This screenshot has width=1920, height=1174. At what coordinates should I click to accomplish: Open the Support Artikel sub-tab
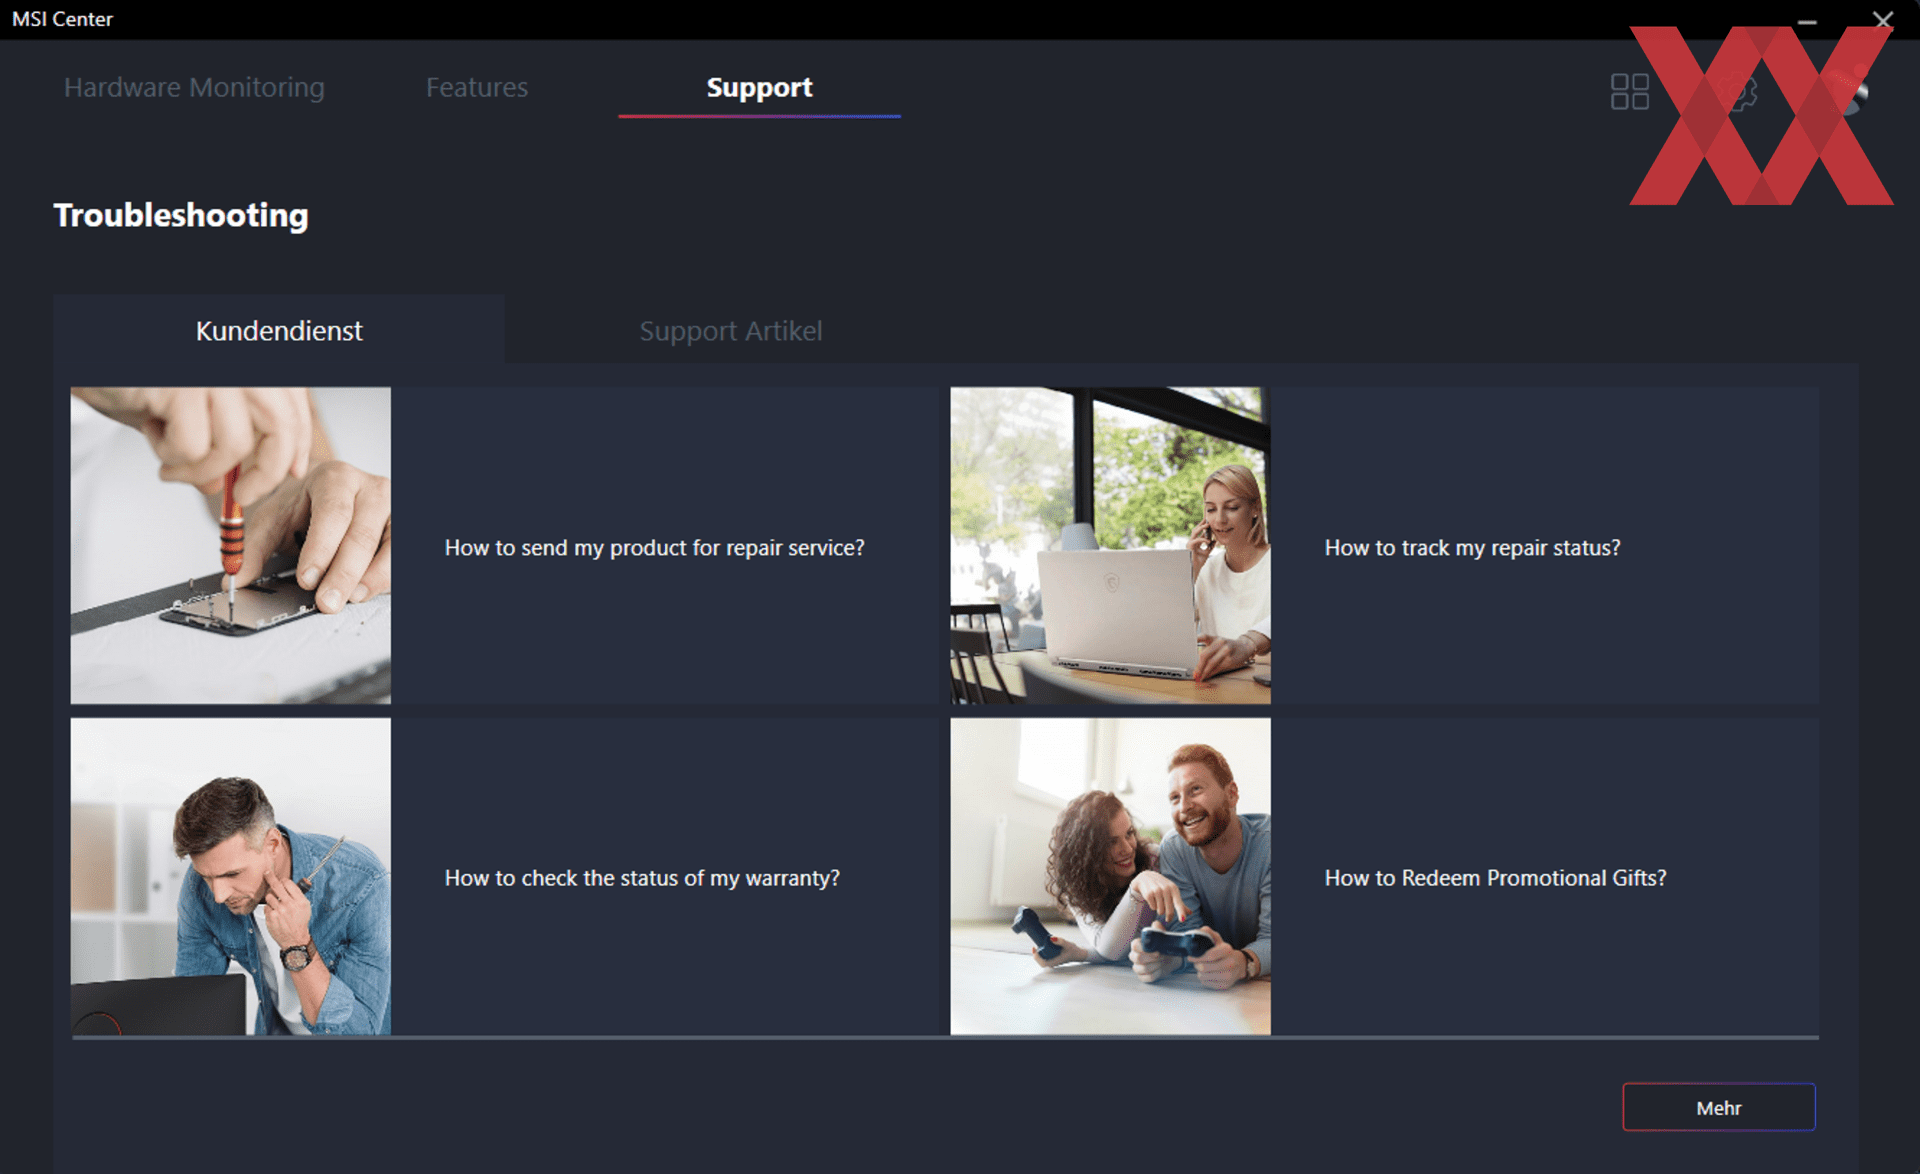pyautogui.click(x=731, y=330)
